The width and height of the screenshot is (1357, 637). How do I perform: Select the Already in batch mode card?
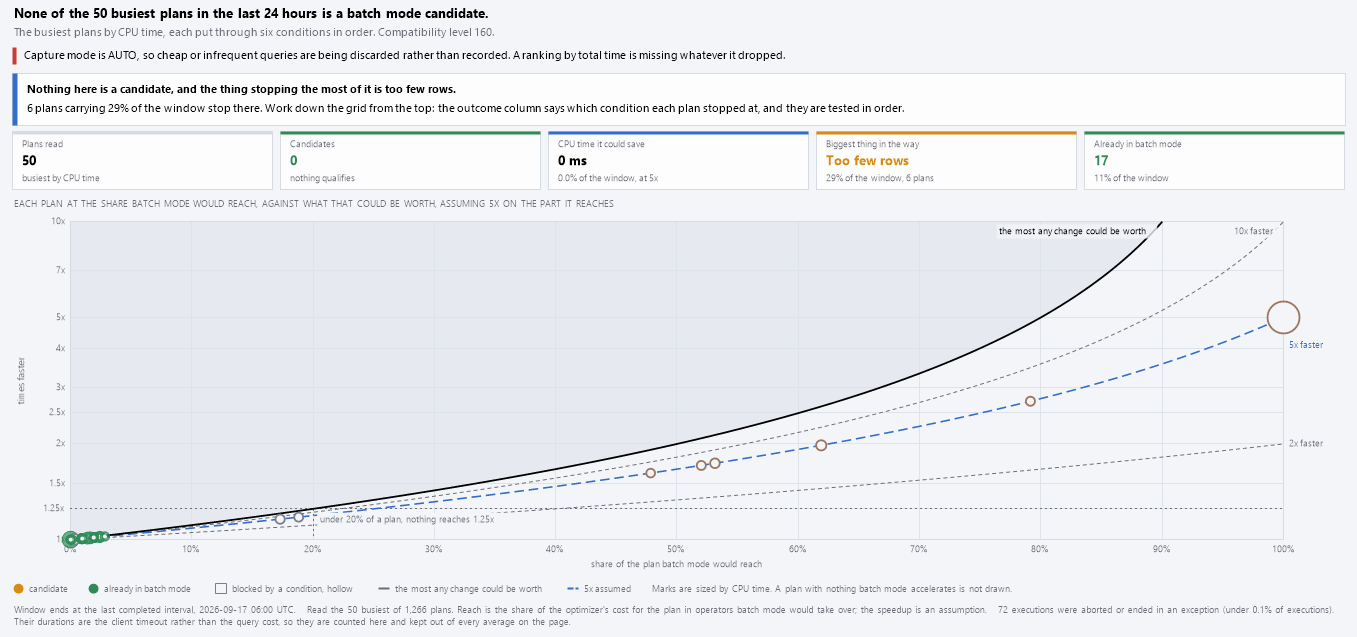point(1215,161)
